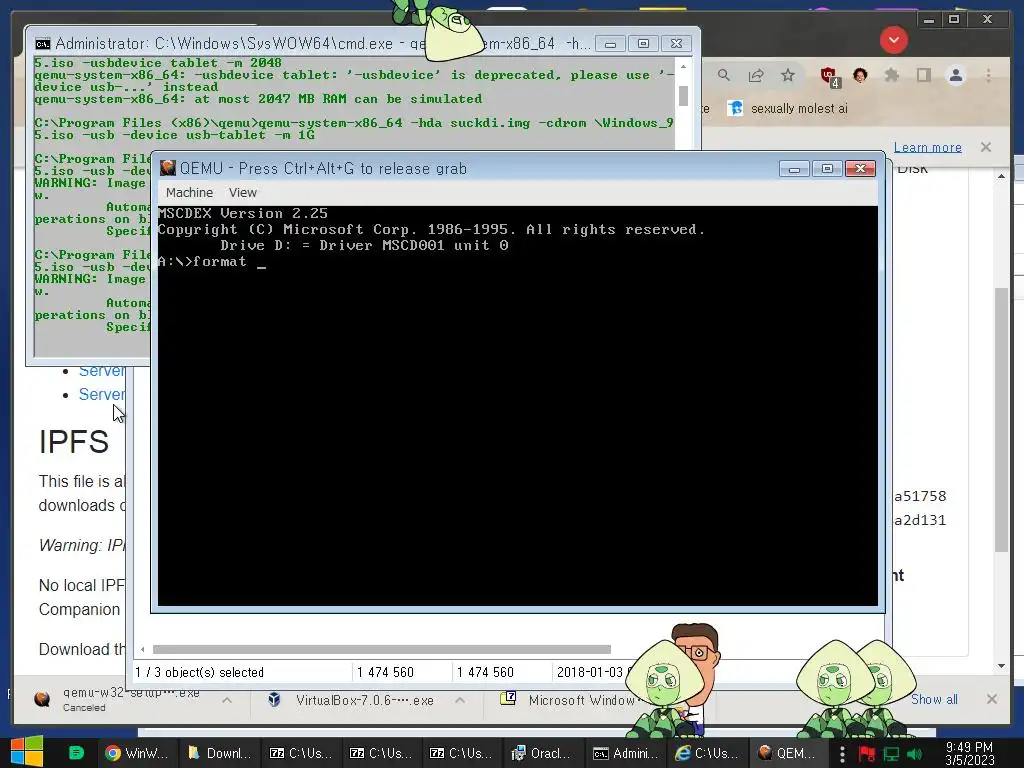This screenshot has height=768, width=1024.
Task: Click the IPFS heading on the page
Action: (x=74, y=442)
